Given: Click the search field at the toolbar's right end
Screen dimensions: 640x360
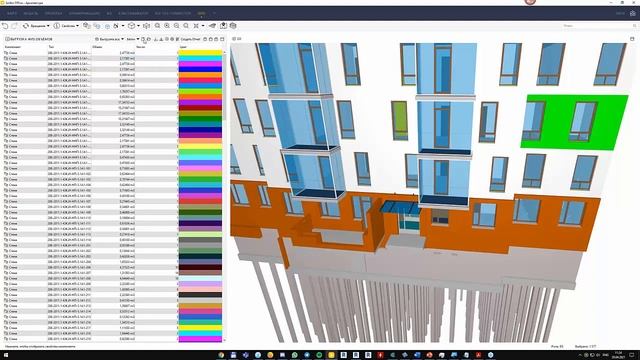Looking at the screenshot, I should (598, 26).
